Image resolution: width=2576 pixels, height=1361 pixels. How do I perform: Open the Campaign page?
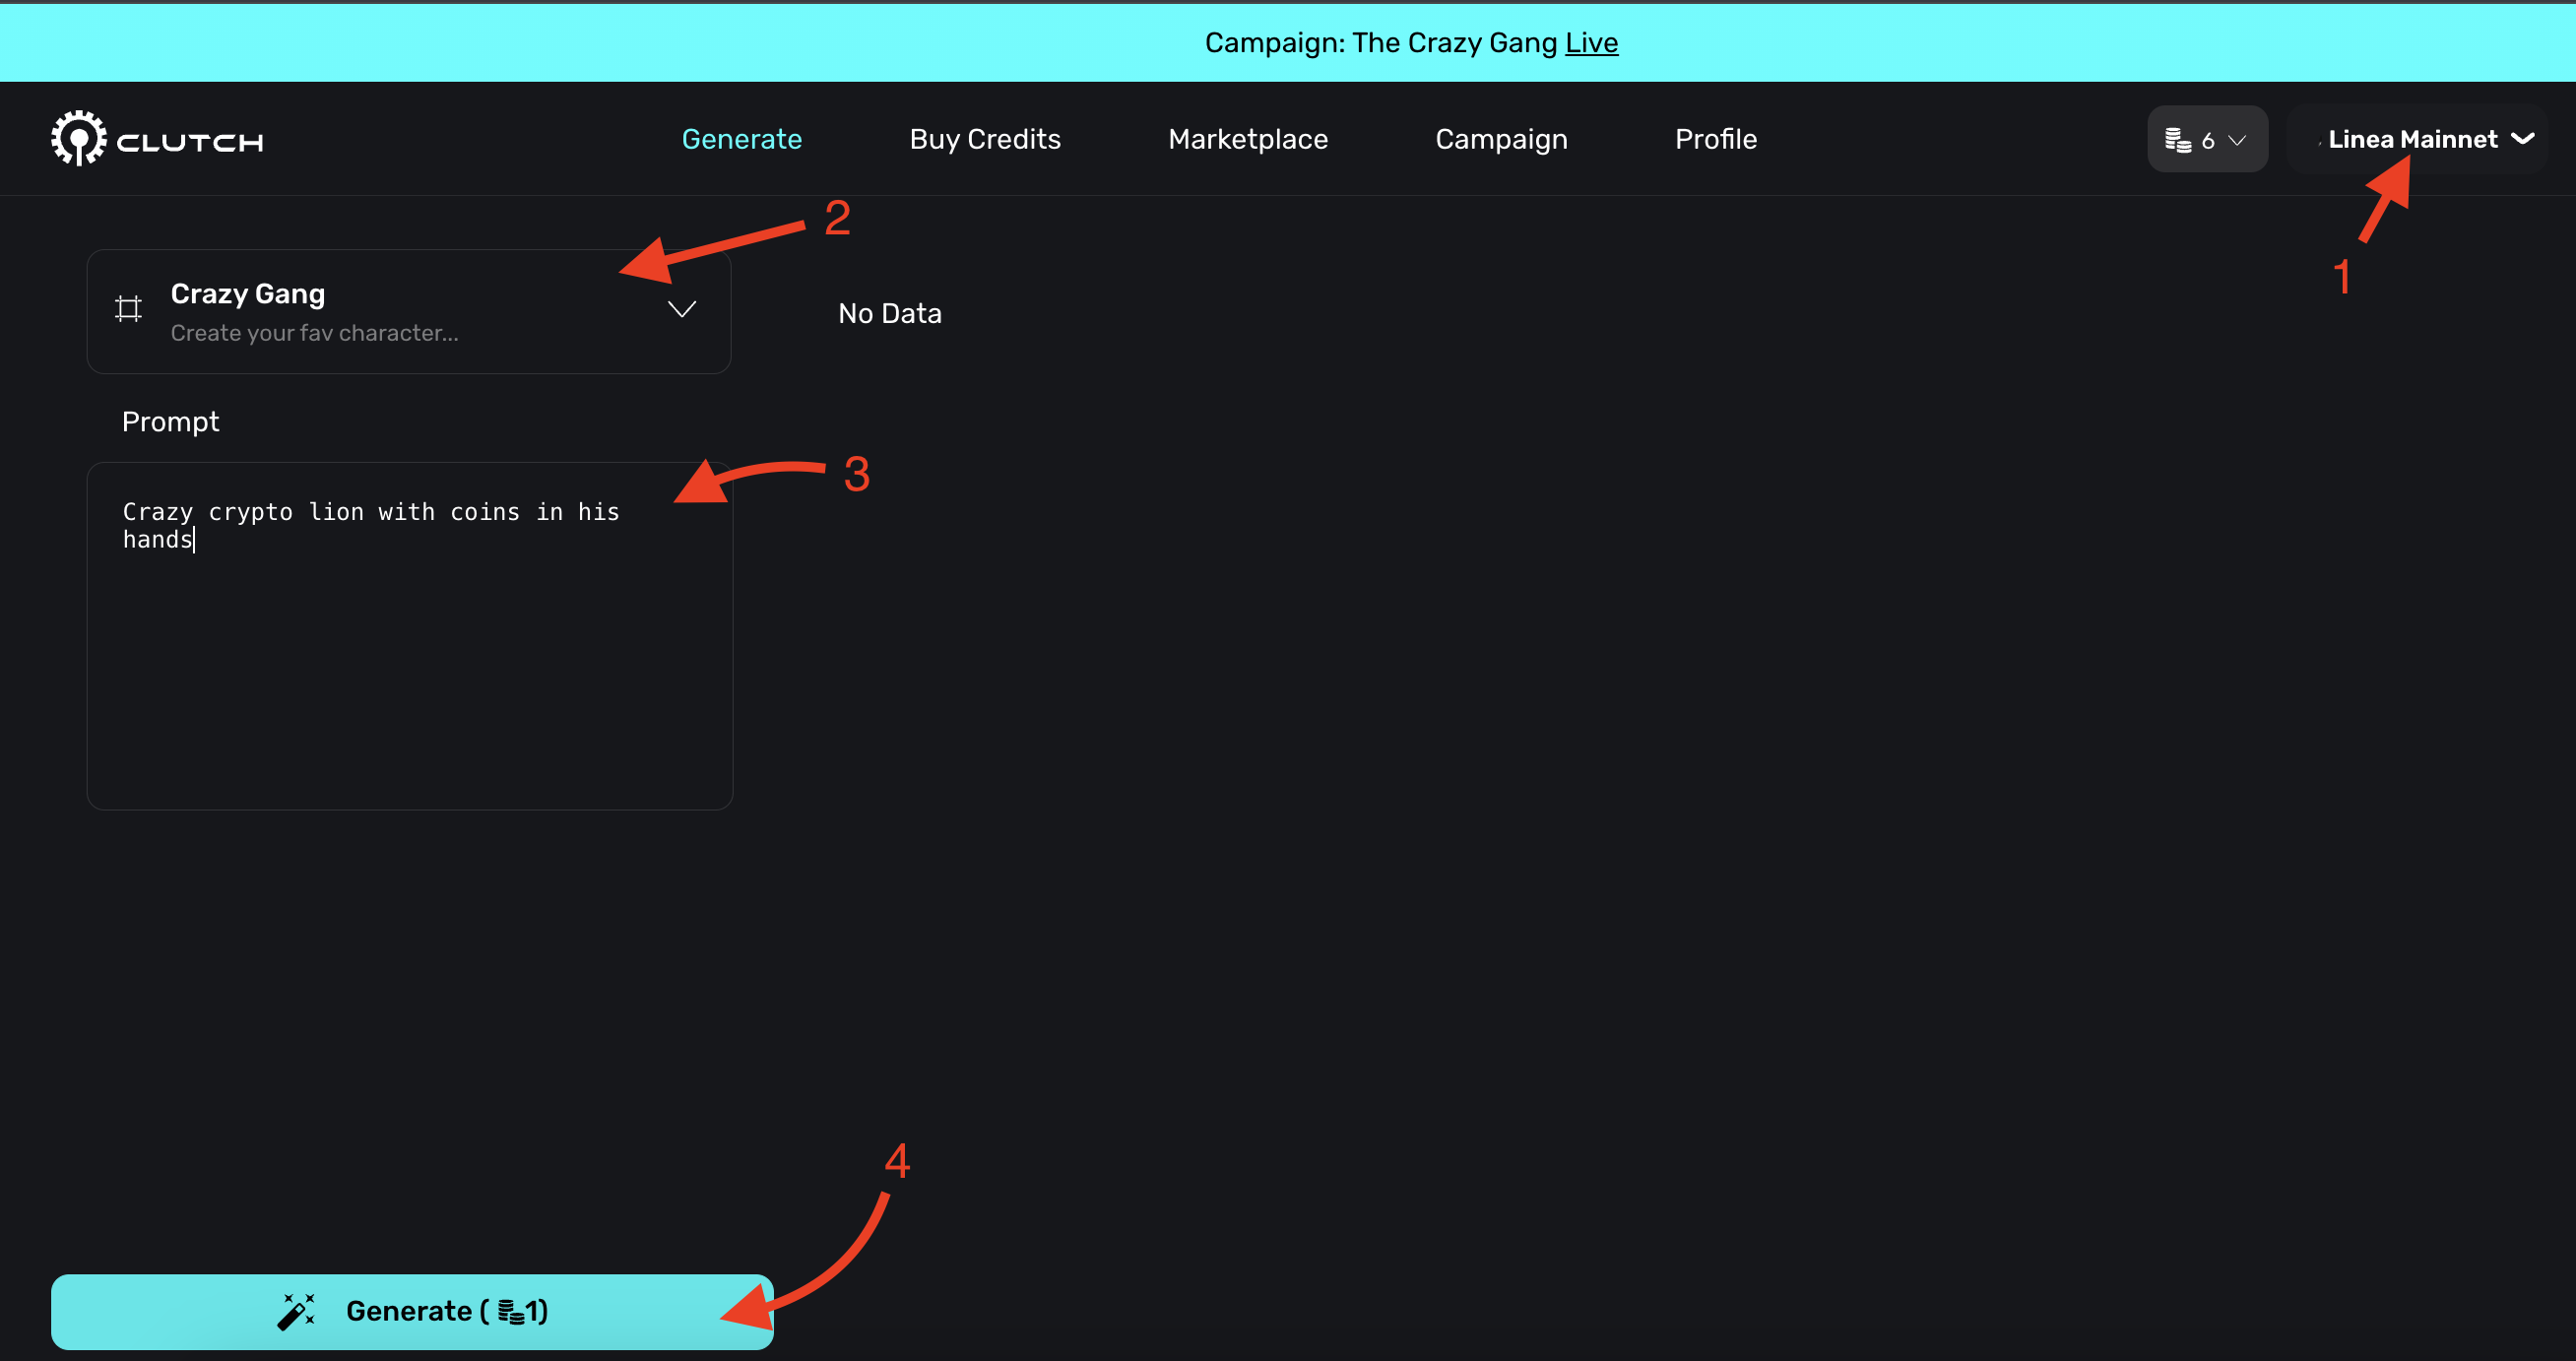click(x=1500, y=139)
